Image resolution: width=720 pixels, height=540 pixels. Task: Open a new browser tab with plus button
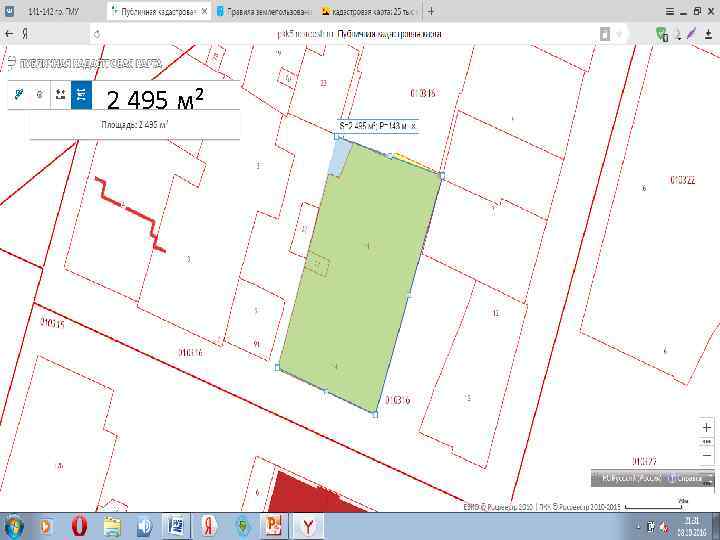(431, 11)
